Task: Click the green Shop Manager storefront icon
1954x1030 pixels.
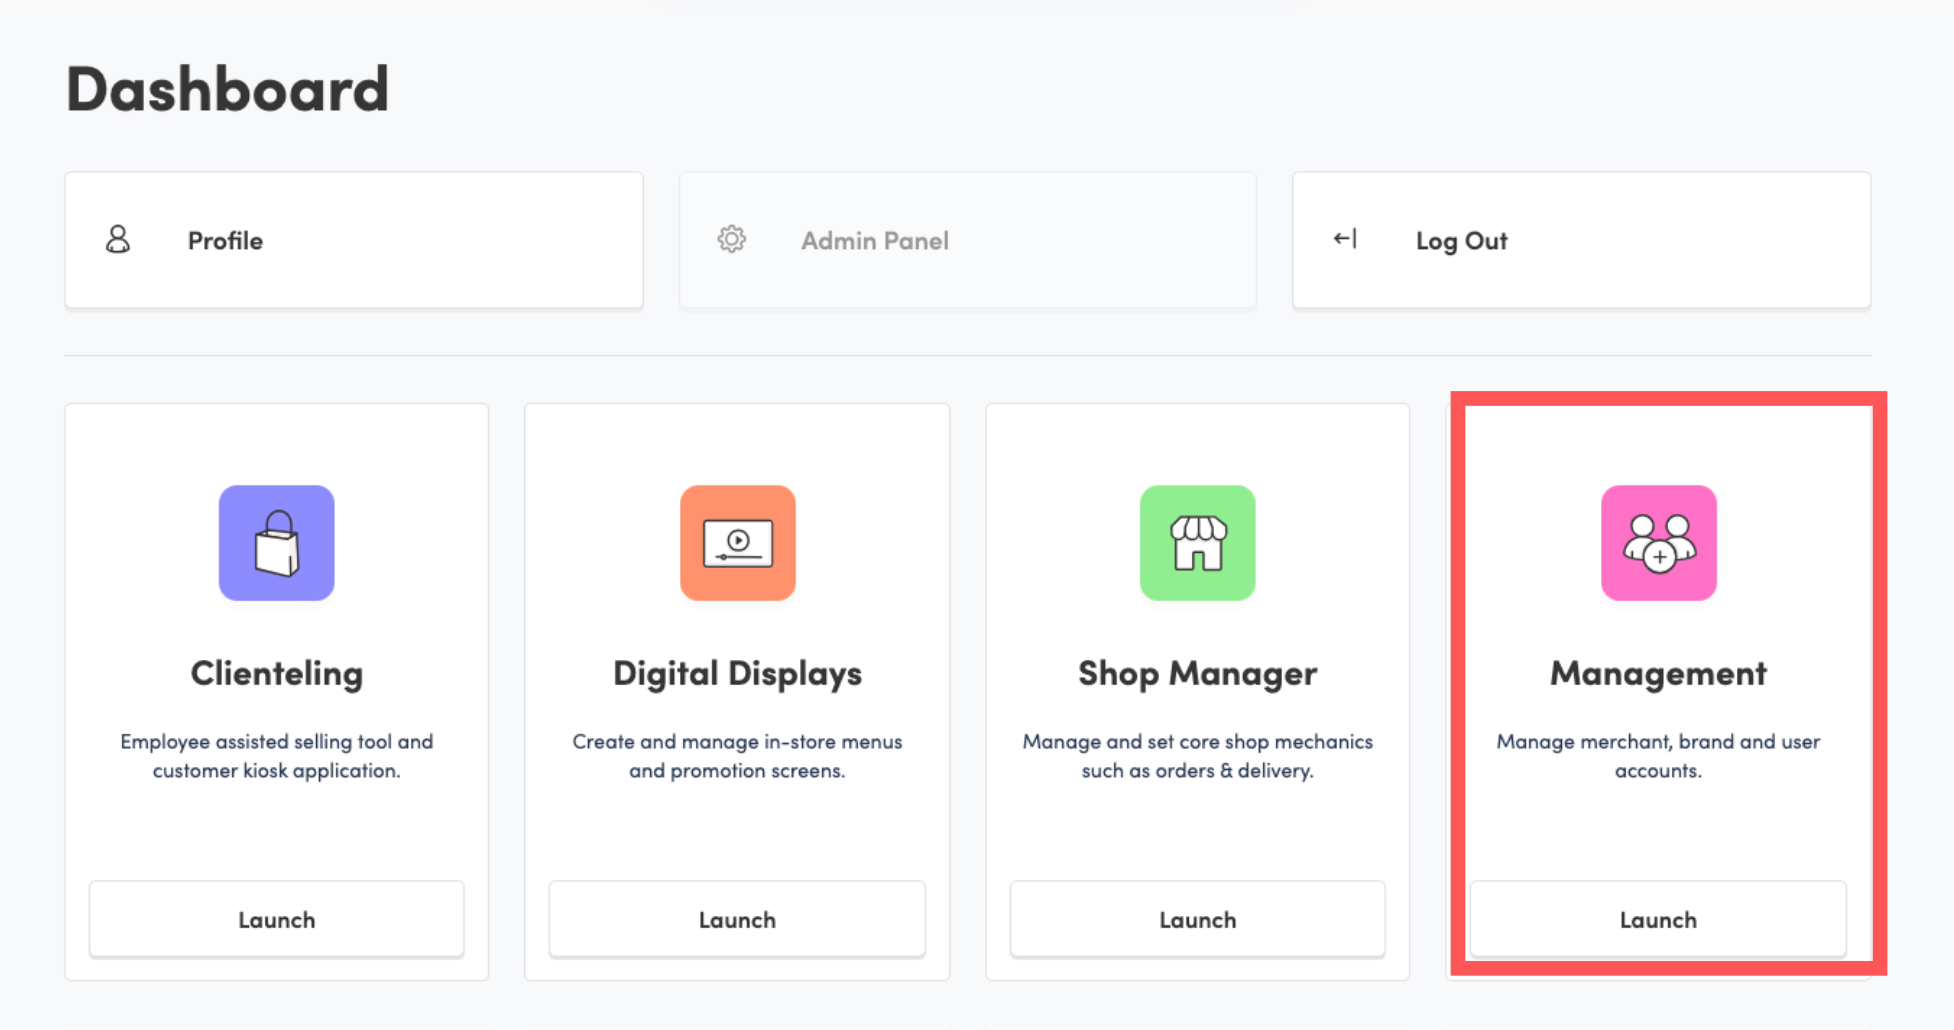Action: pos(1198,543)
